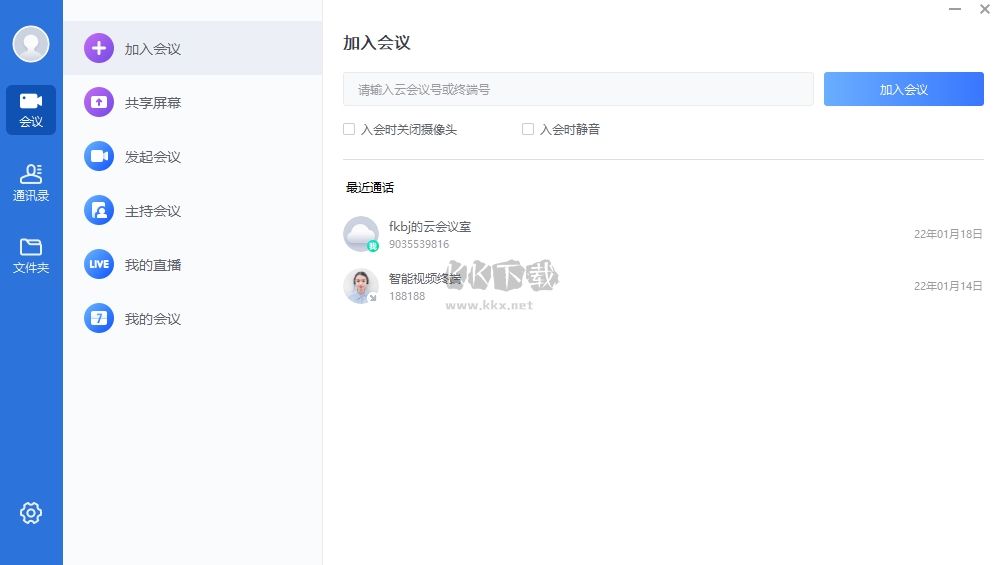Close the application window
This screenshot has height=565, width=999.
tap(984, 9)
